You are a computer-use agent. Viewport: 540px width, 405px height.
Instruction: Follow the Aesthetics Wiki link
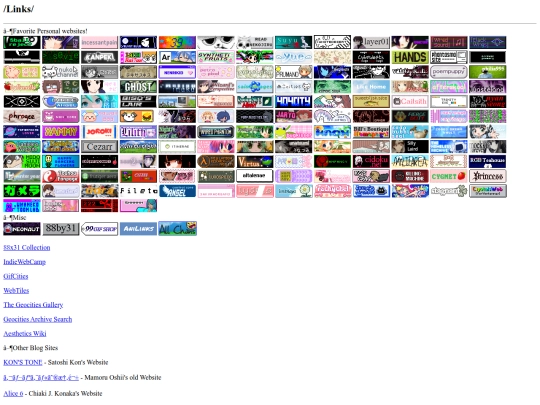coord(25,333)
